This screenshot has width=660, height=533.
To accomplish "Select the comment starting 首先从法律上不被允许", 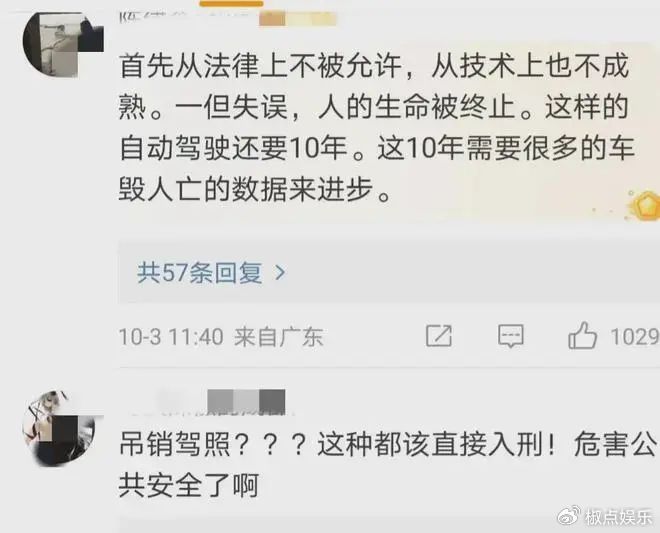I will [376, 128].
